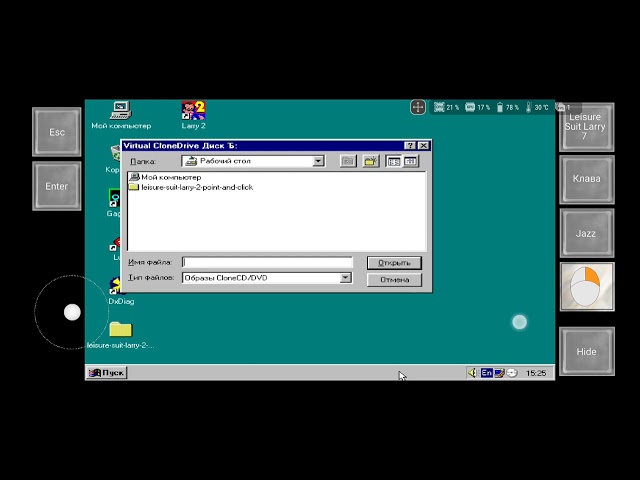The image size is (640, 480).
Task: Tap the CPU 21 % usage indicator
Action: coord(447,107)
